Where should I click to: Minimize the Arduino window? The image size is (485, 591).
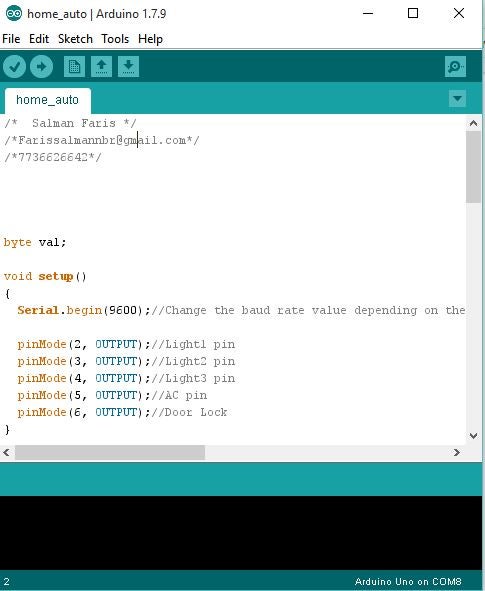[x=368, y=14]
